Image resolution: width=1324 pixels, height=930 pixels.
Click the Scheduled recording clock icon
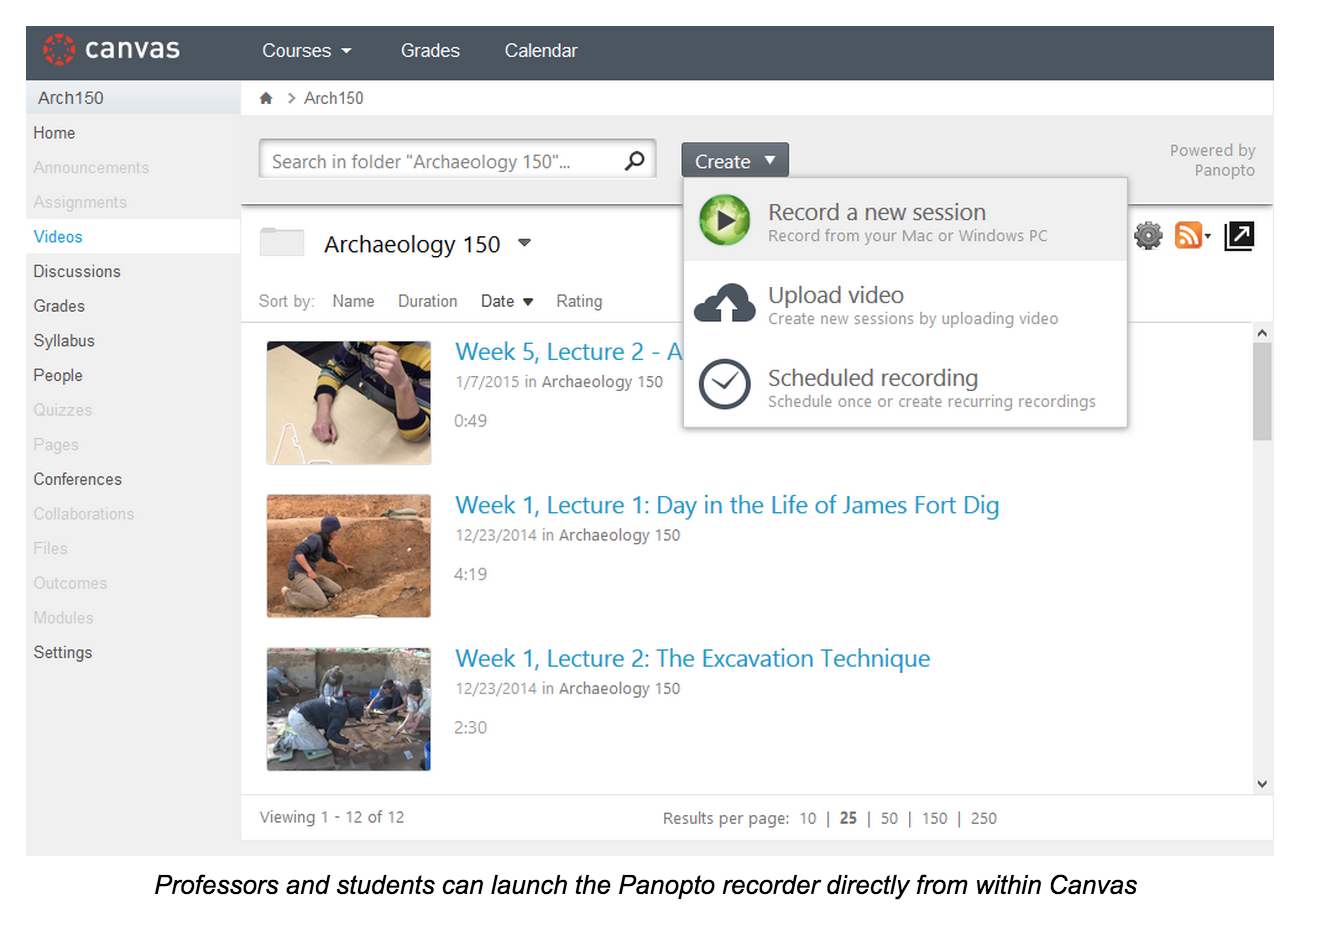tap(724, 384)
